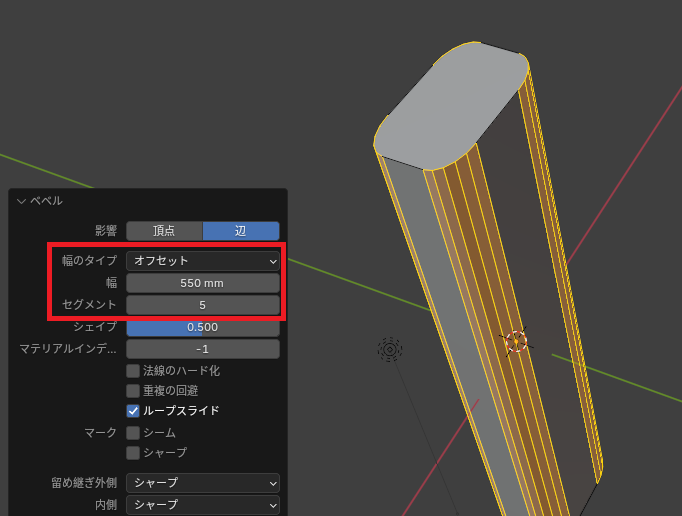The height and width of the screenshot is (516, 682).
Task: Click the 3D cursor in the viewport
Action: coord(515,342)
